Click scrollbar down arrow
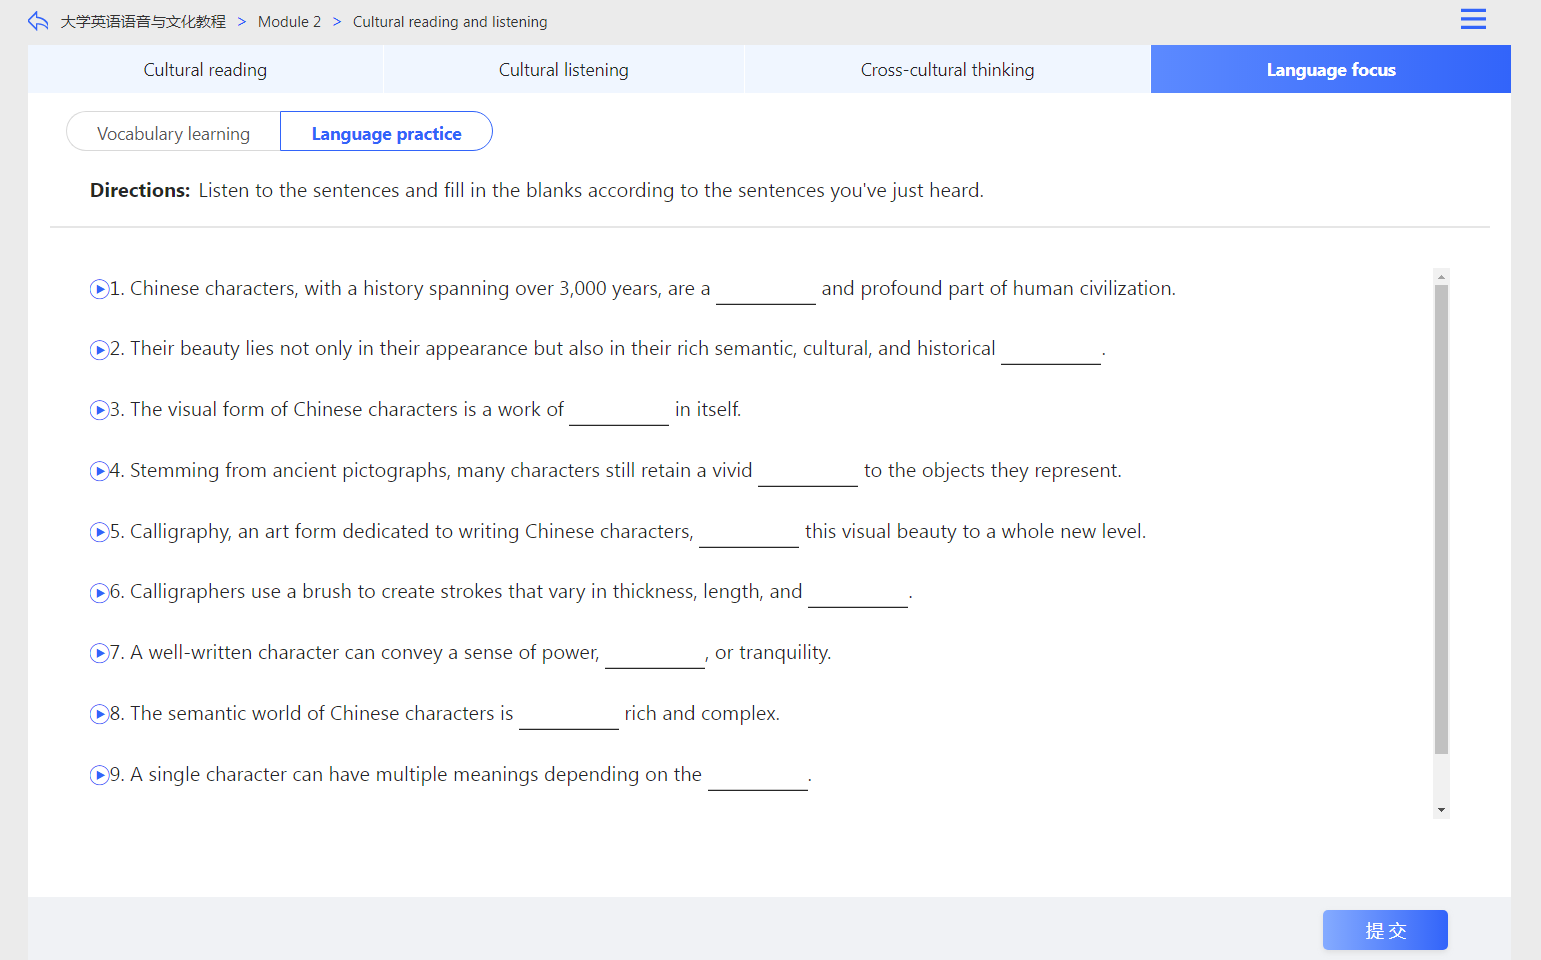This screenshot has width=1541, height=960. point(1441,810)
